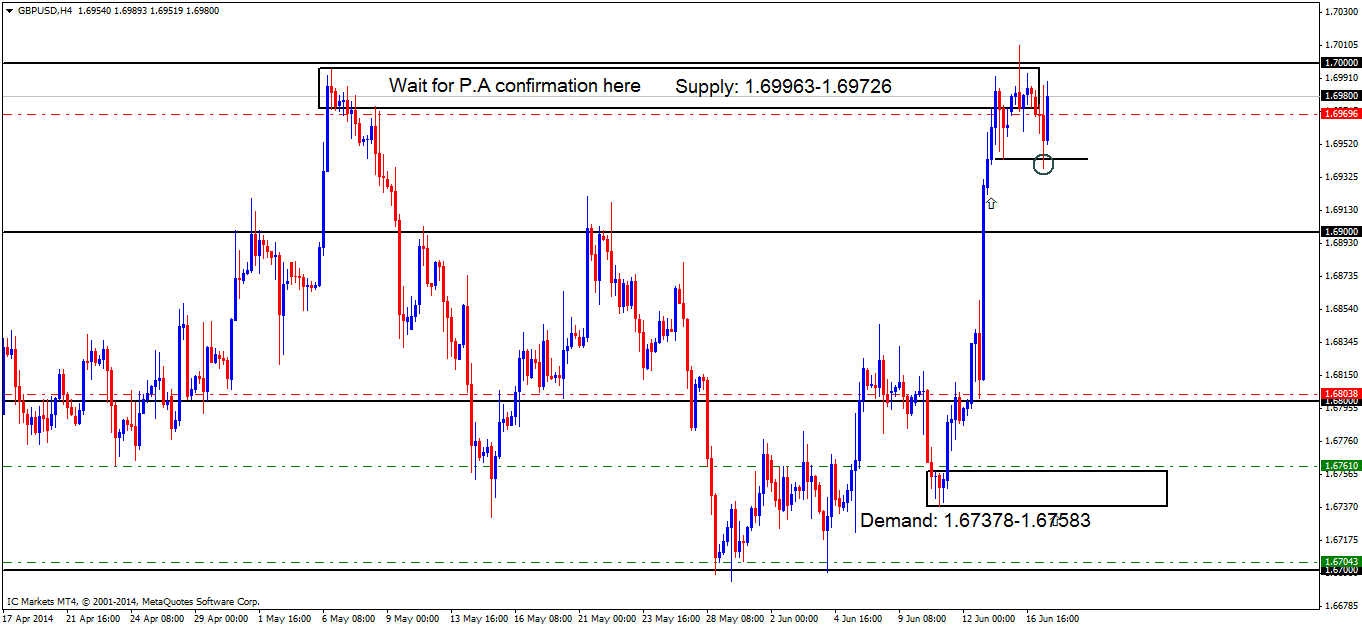The image size is (1362, 627).
Task: Click the '24 Apr 08:00' time label
Action: (158, 619)
